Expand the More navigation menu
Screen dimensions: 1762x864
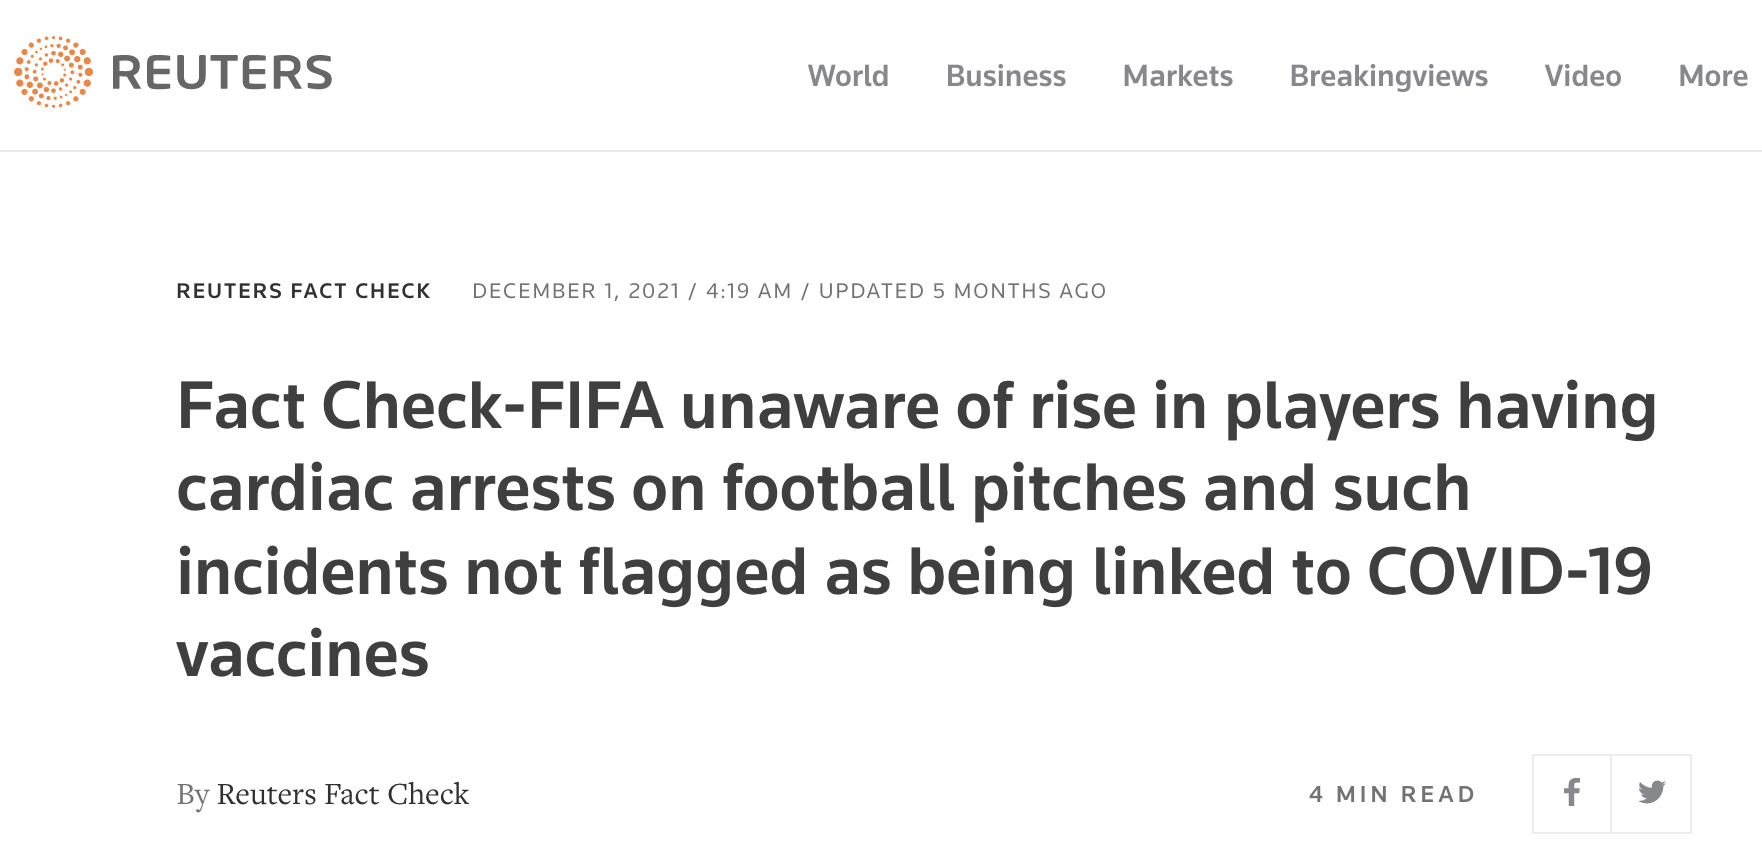point(1712,76)
